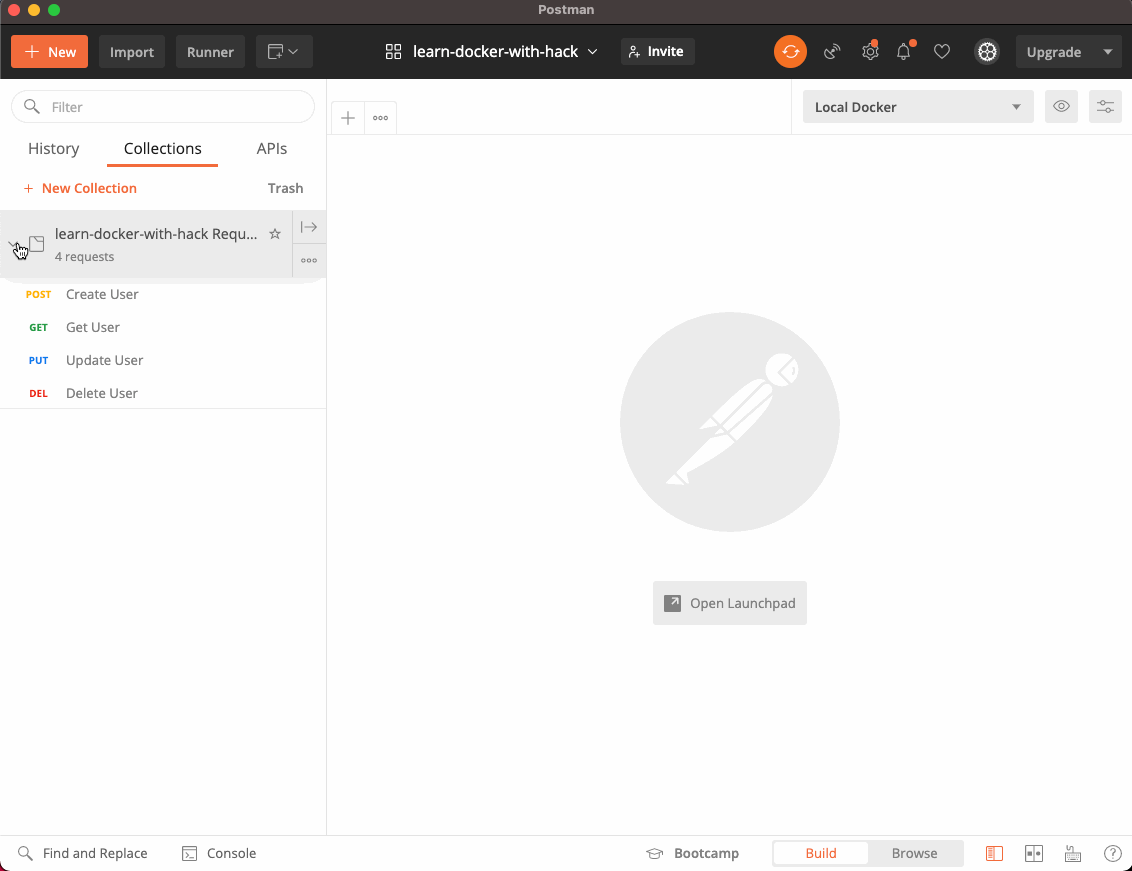This screenshot has width=1132, height=871.
Task: Open the notifications bell icon
Action: point(904,52)
